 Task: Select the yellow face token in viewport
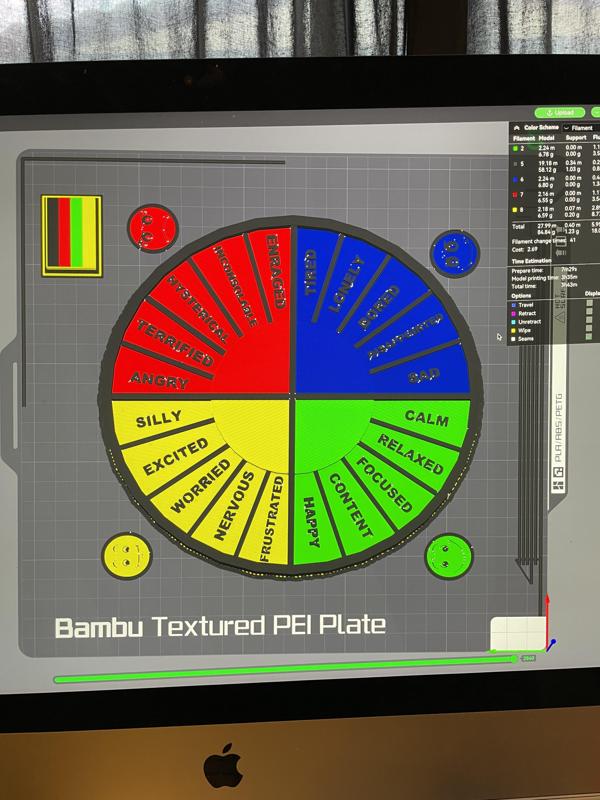(127, 556)
